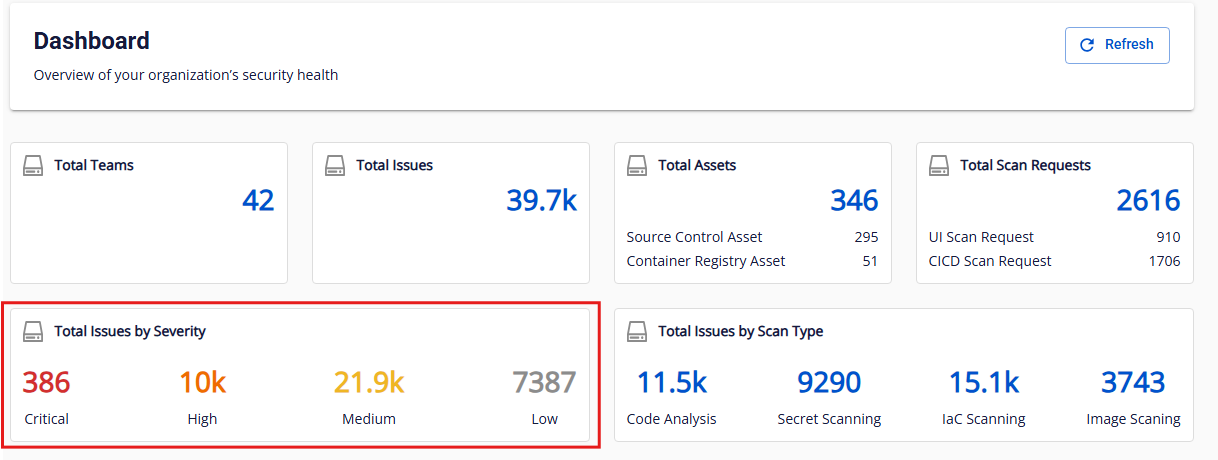The image size is (1218, 460).
Task: Open the 386 Critical issues count
Action: click(46, 383)
